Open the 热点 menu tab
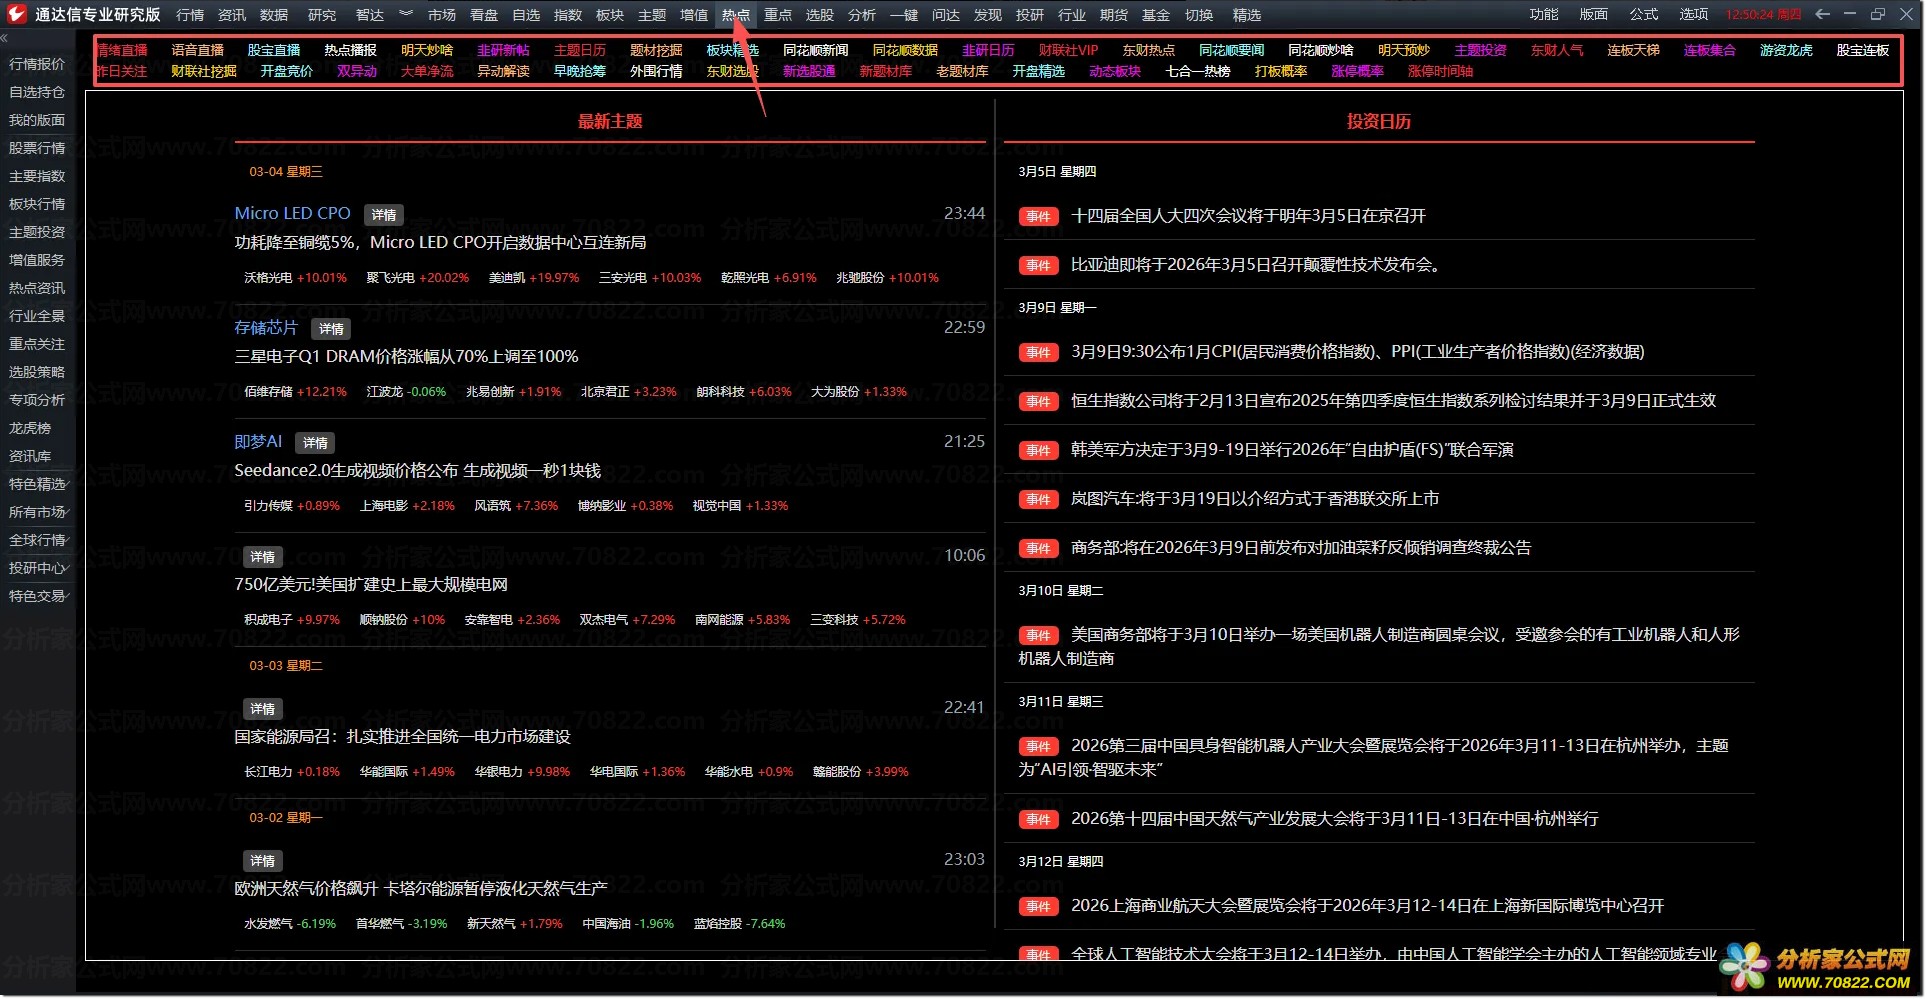The image size is (1927, 999). 736,15
